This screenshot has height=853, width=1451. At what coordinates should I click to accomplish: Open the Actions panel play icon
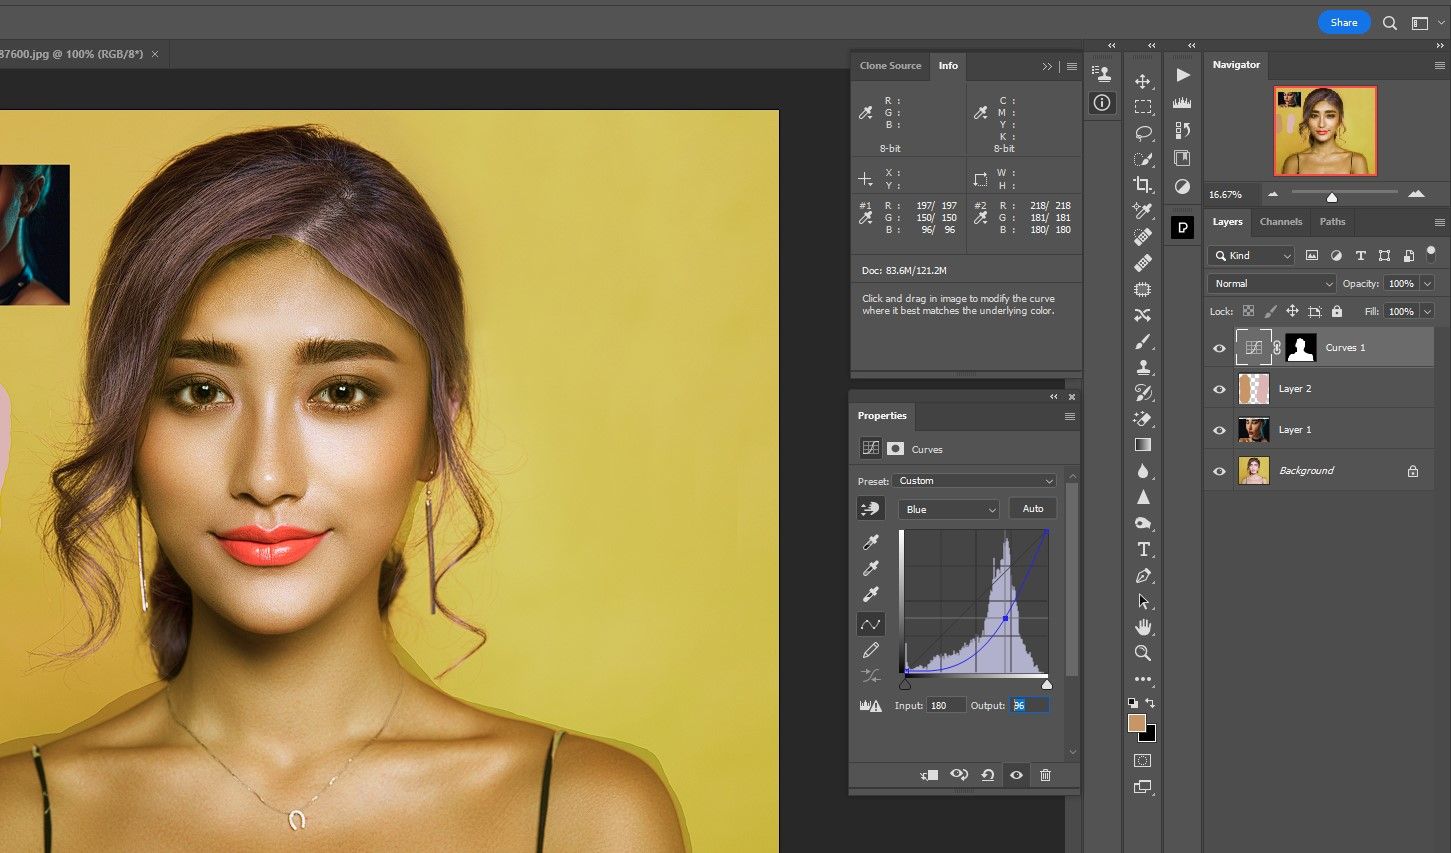tap(1183, 75)
